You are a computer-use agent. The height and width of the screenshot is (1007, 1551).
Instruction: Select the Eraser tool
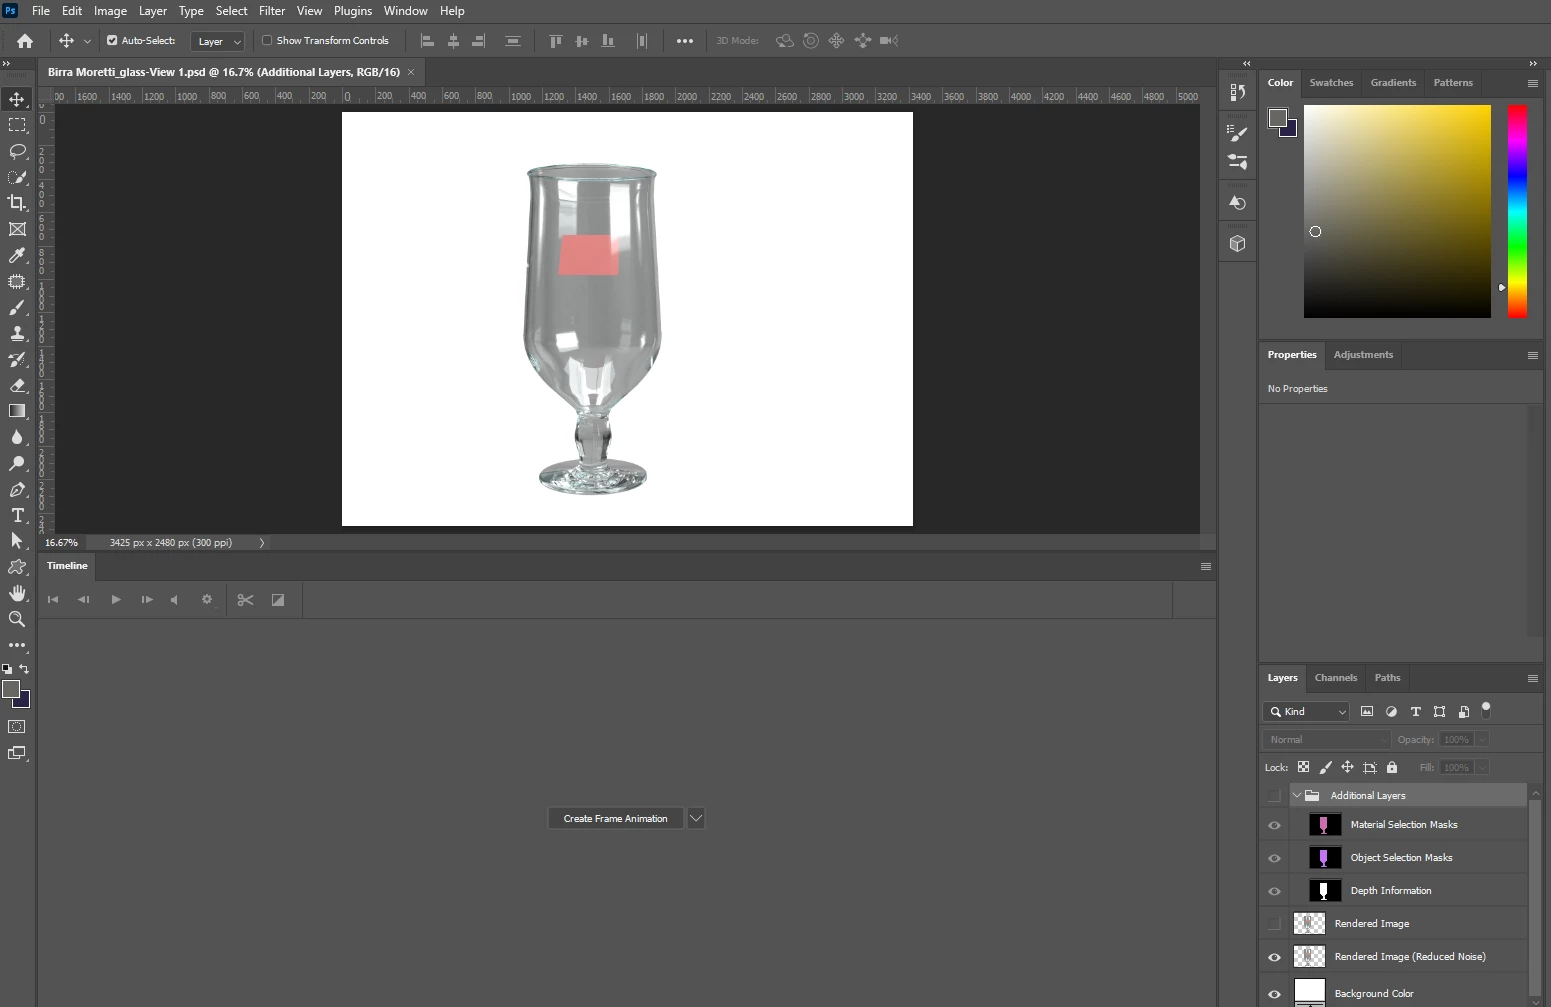coord(17,385)
